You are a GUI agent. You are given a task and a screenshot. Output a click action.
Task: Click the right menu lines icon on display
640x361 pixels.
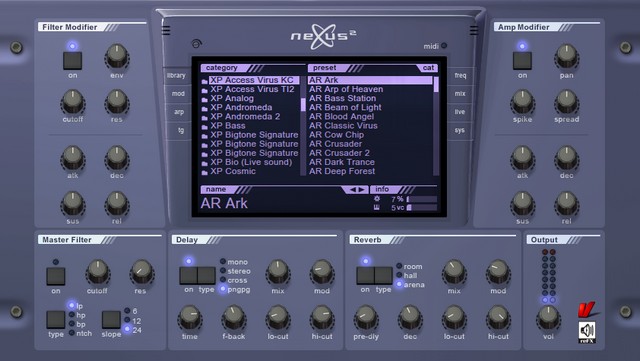(x=473, y=30)
